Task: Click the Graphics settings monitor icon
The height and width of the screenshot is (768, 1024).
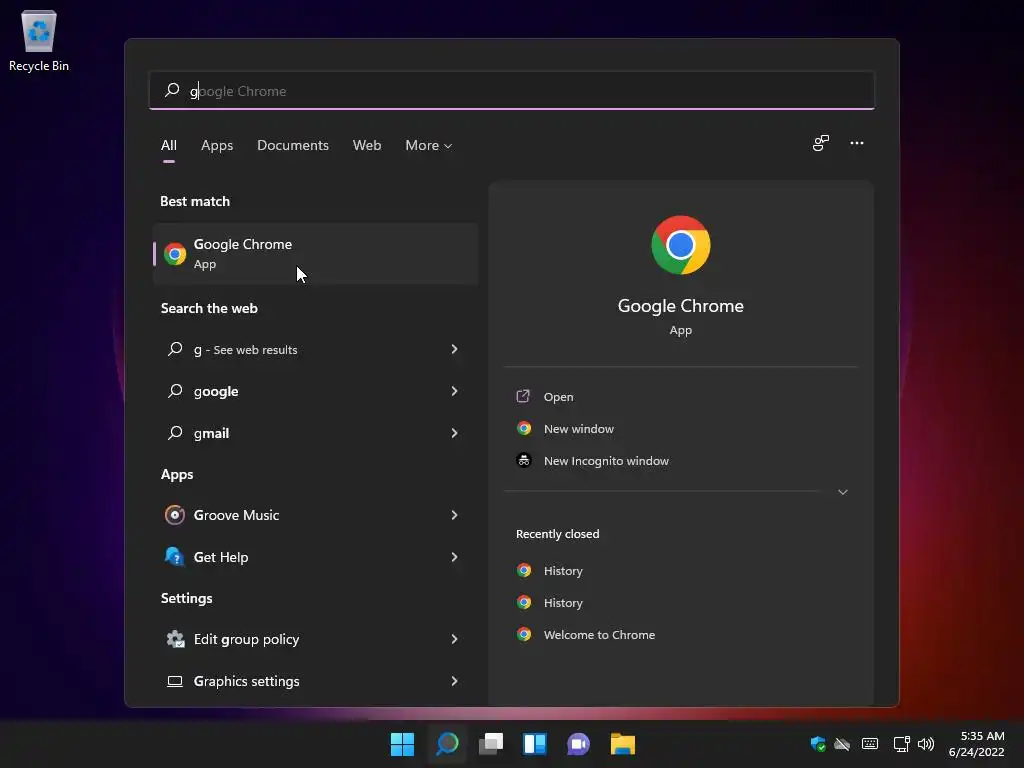Action: tap(175, 681)
